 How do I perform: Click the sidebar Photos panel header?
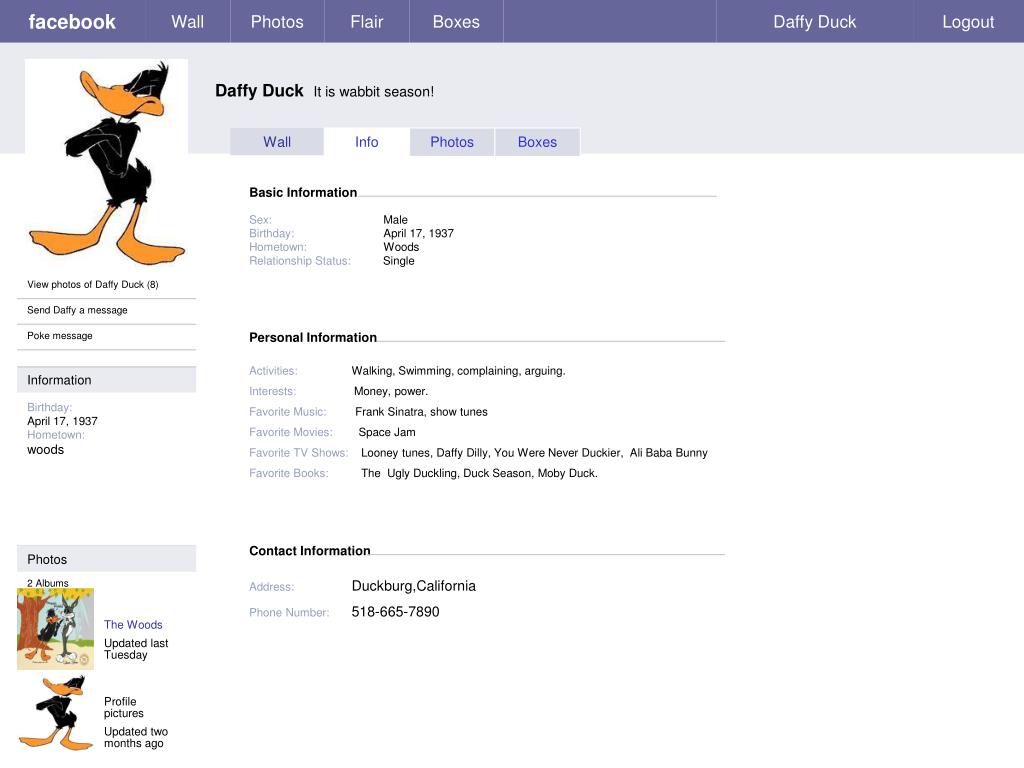click(106, 559)
